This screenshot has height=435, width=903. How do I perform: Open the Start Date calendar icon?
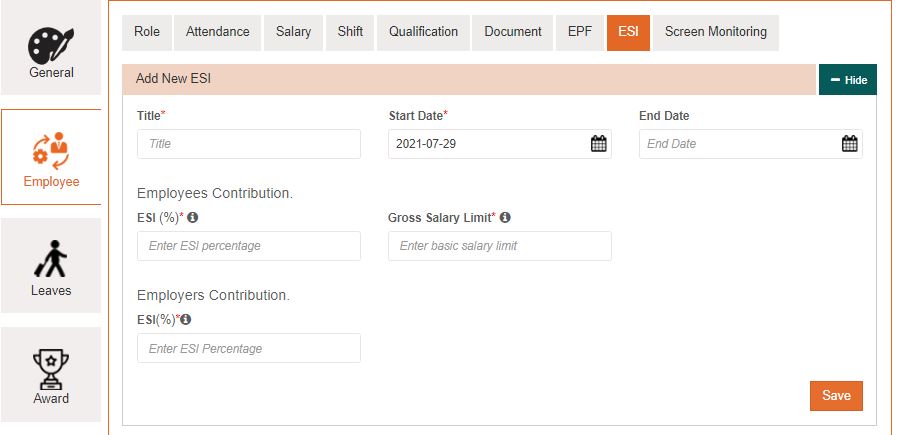[598, 144]
